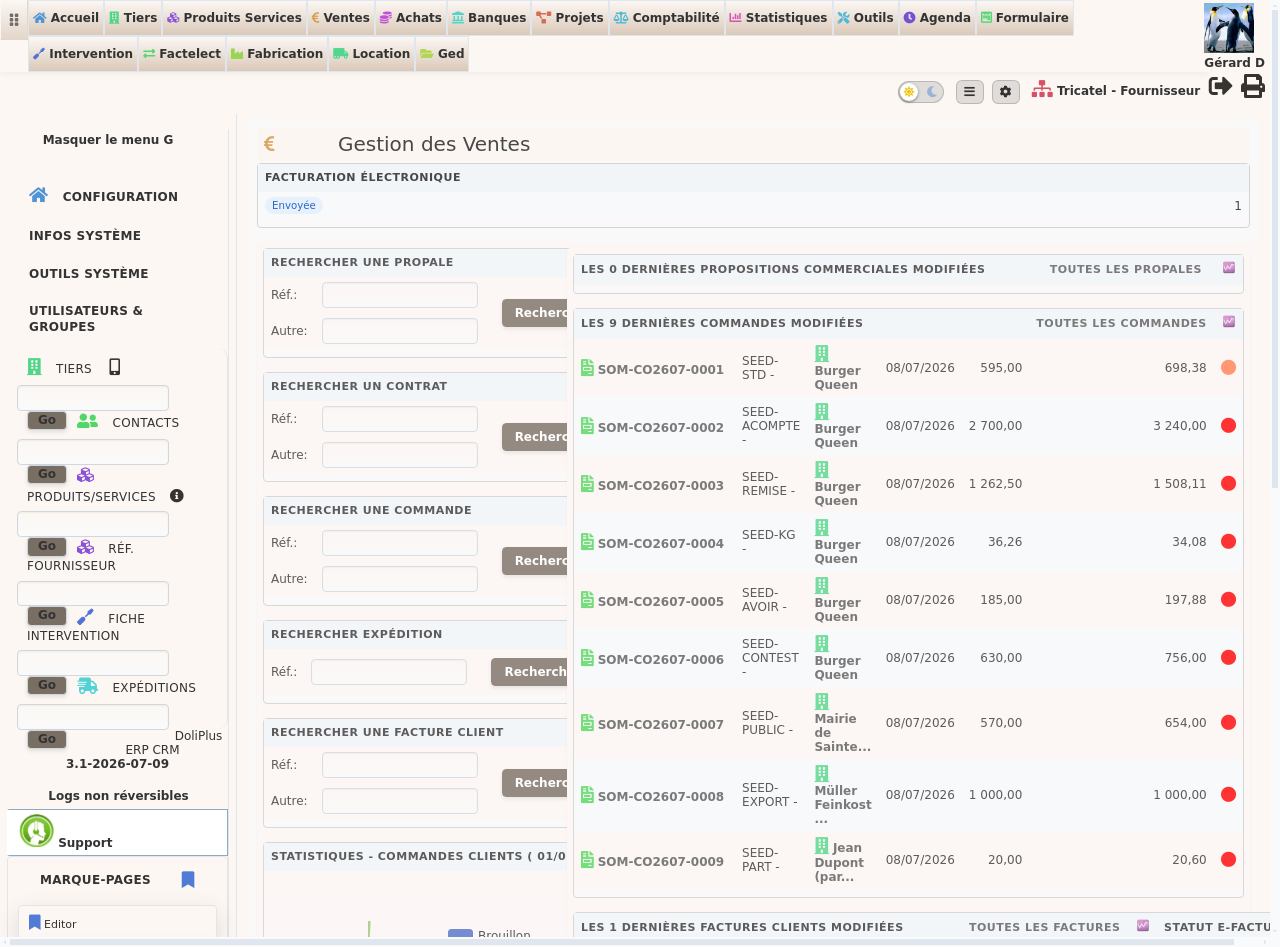The image size is (1280, 947).
Task: Click the orange status dot for SOM-CO2607-0001
Action: click(1228, 368)
